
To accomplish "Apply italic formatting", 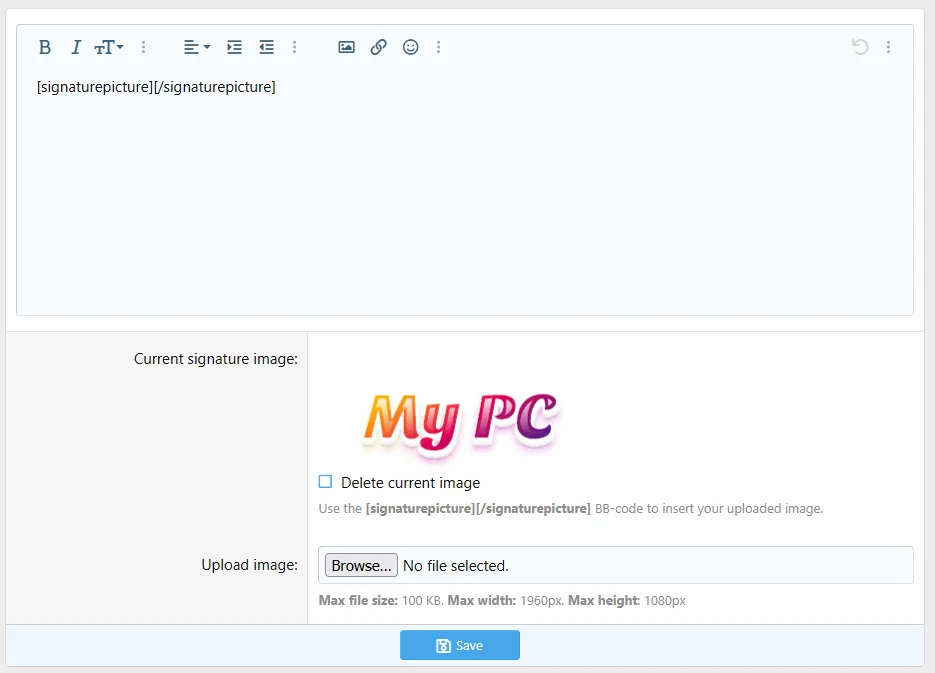I will [x=75, y=47].
